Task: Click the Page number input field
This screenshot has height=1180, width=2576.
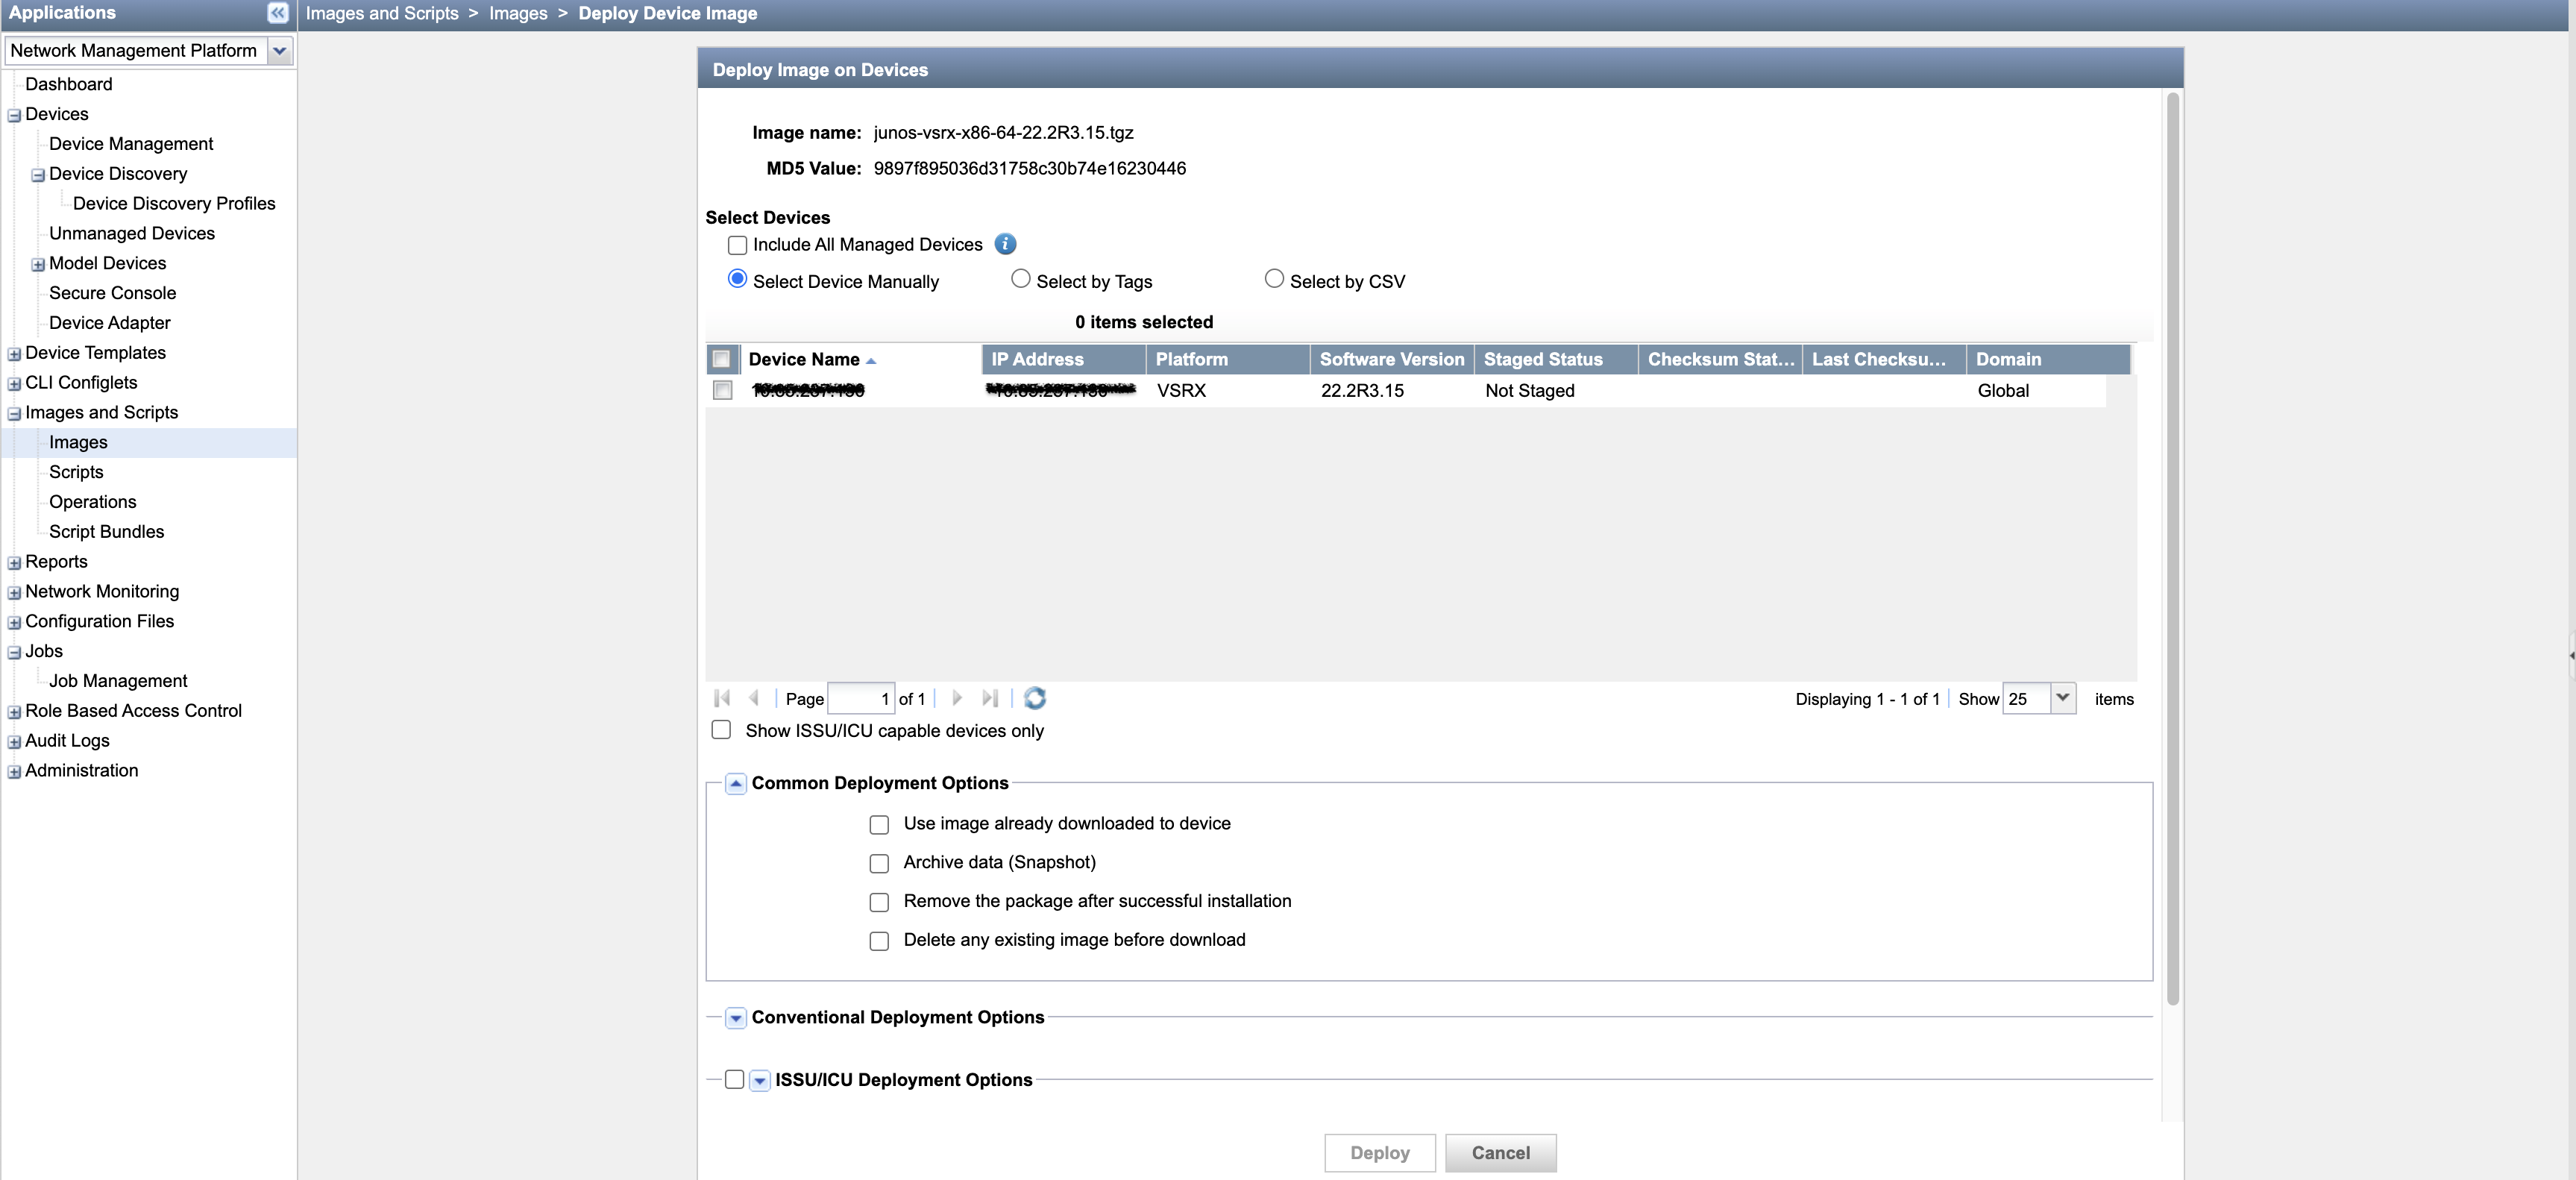Action: coord(861,698)
